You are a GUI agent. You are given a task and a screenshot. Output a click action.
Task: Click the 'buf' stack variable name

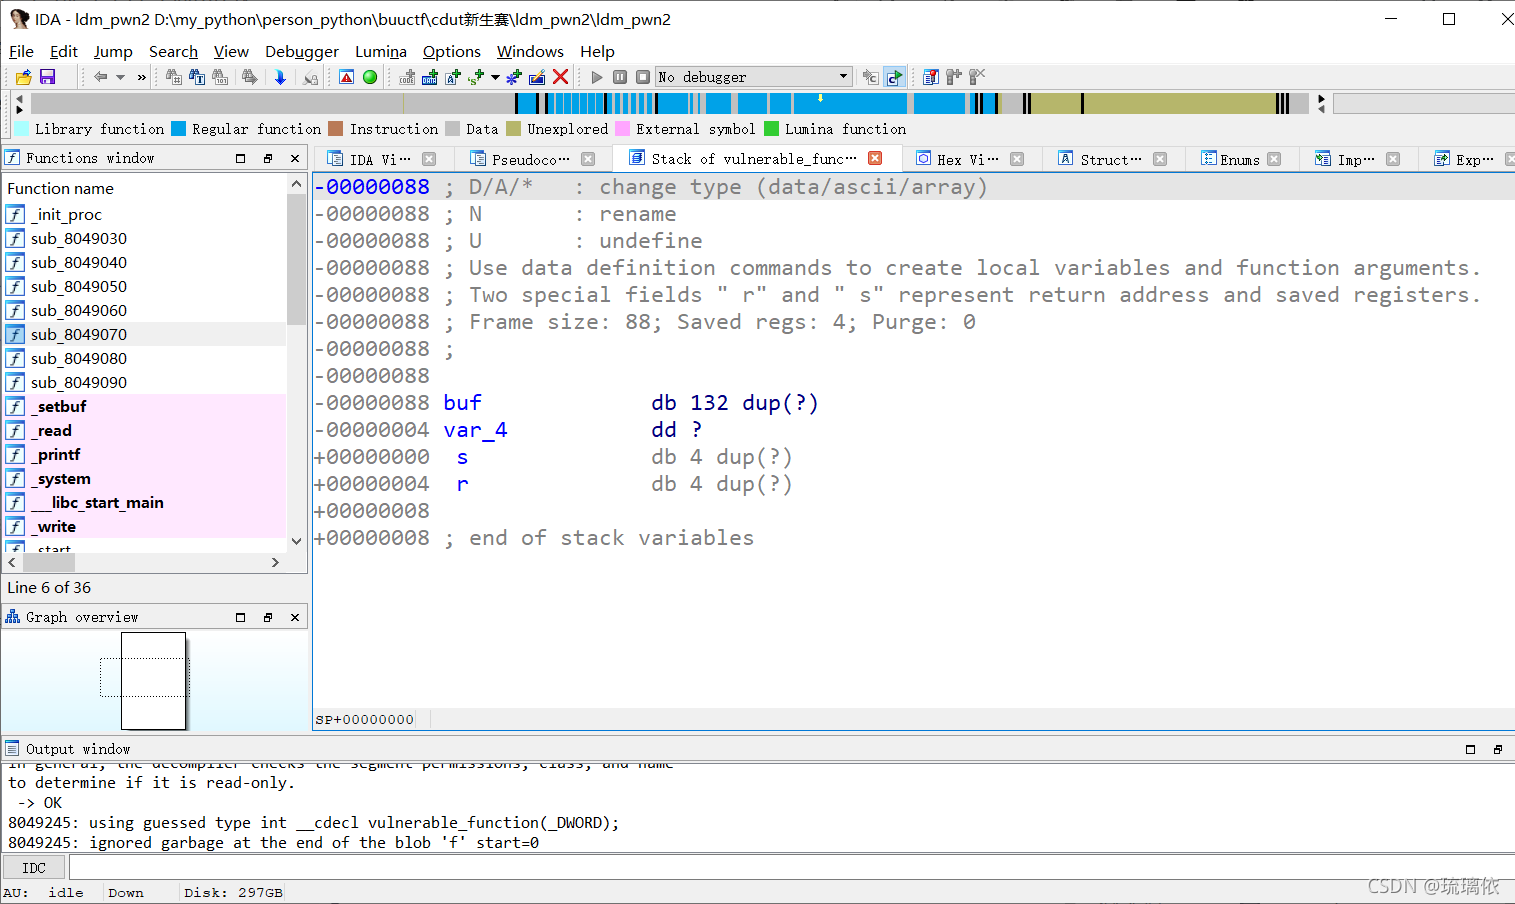point(463,403)
